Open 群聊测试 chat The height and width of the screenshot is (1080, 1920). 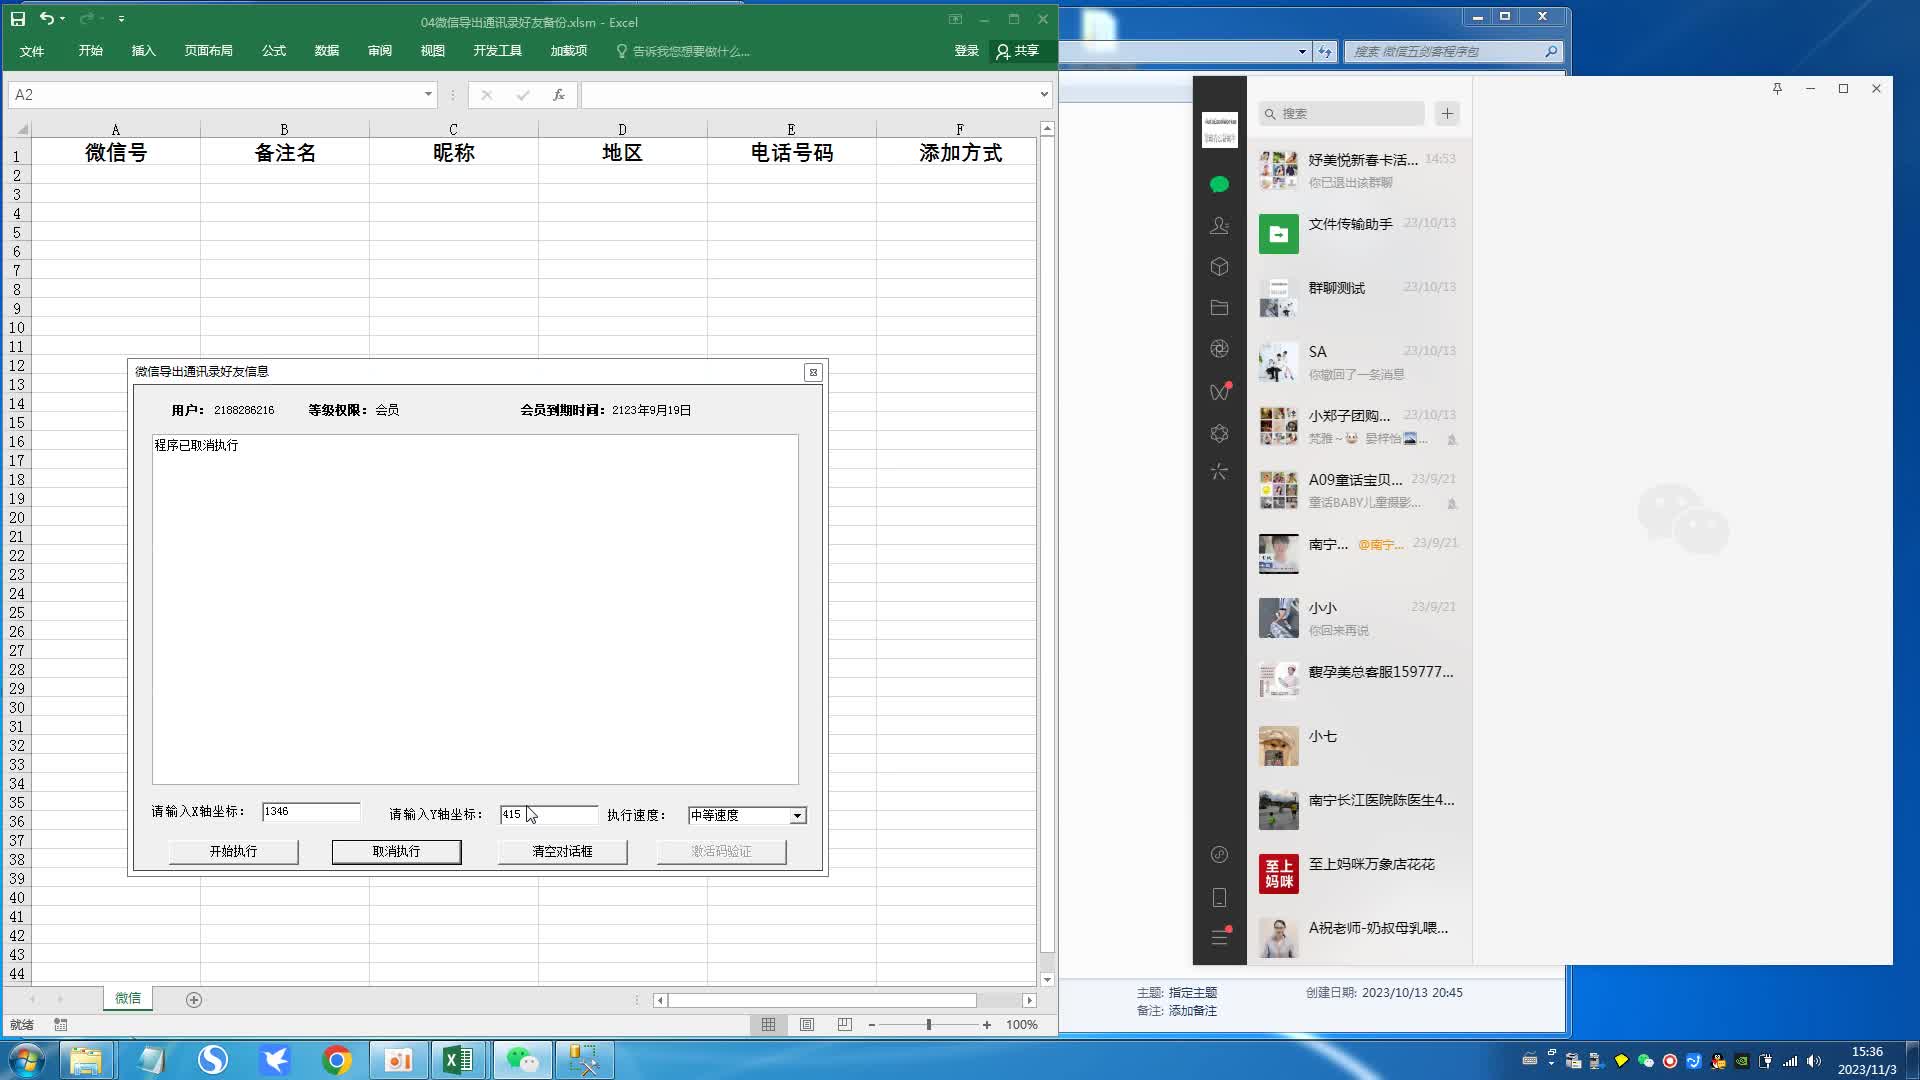tap(1359, 298)
